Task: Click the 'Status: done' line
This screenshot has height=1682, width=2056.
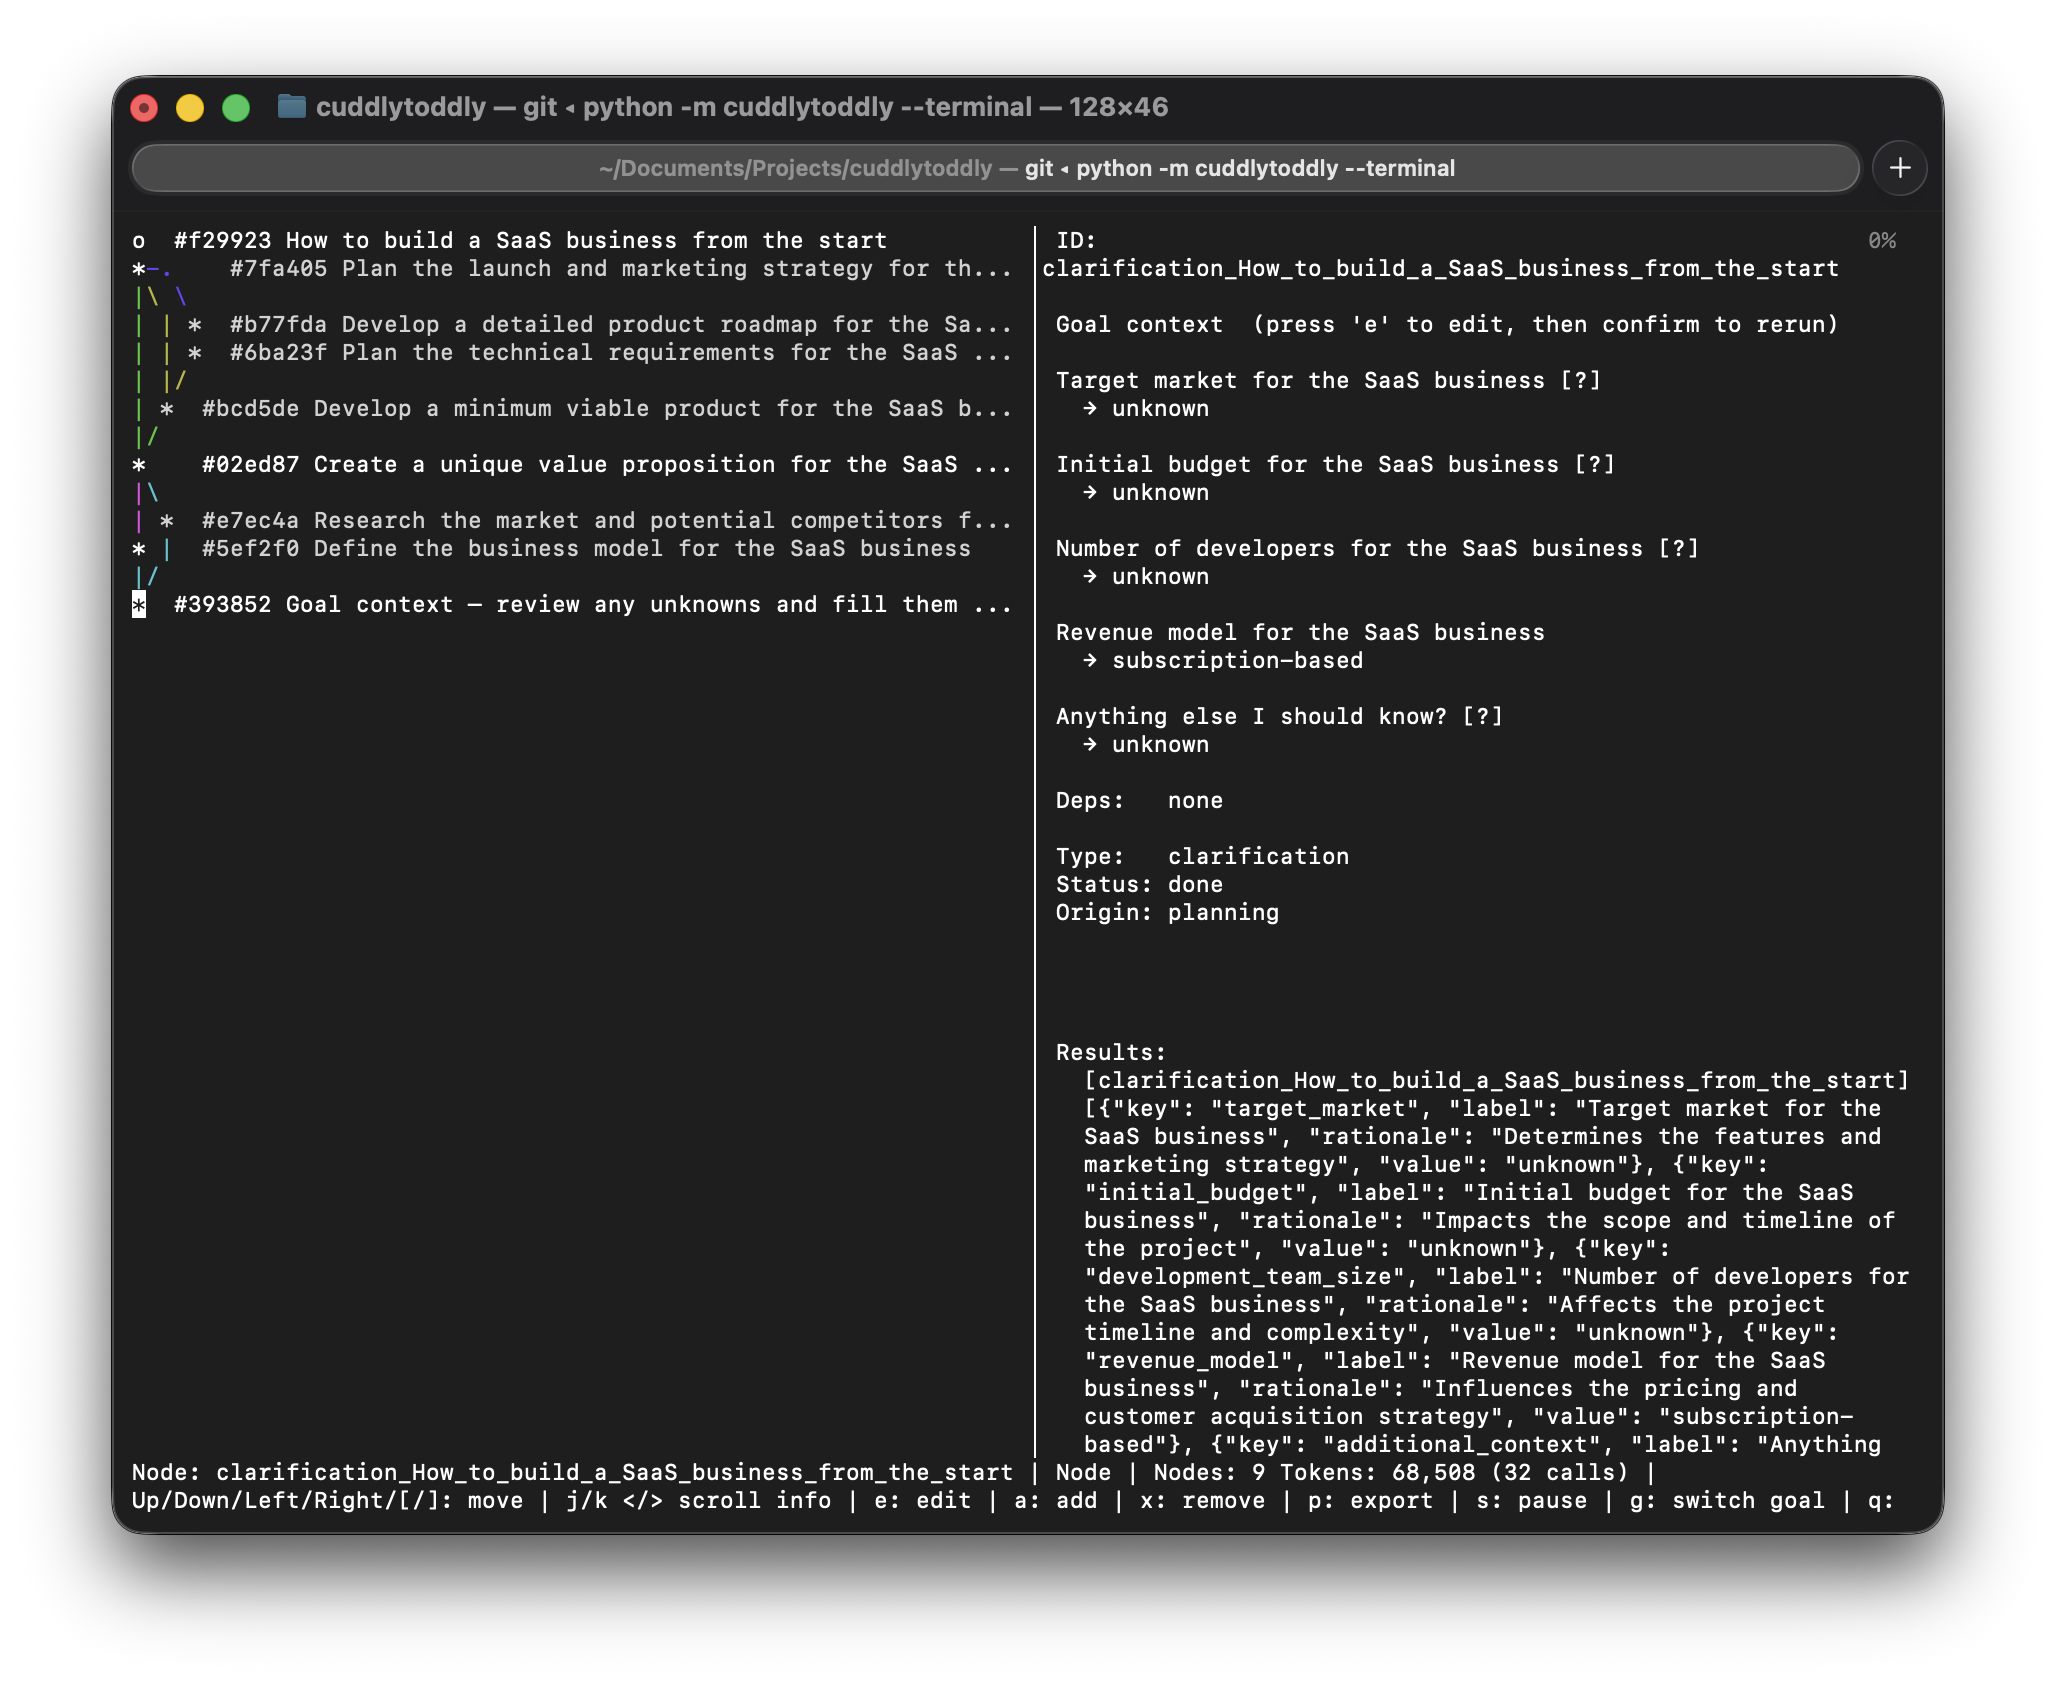Action: click(x=1139, y=884)
